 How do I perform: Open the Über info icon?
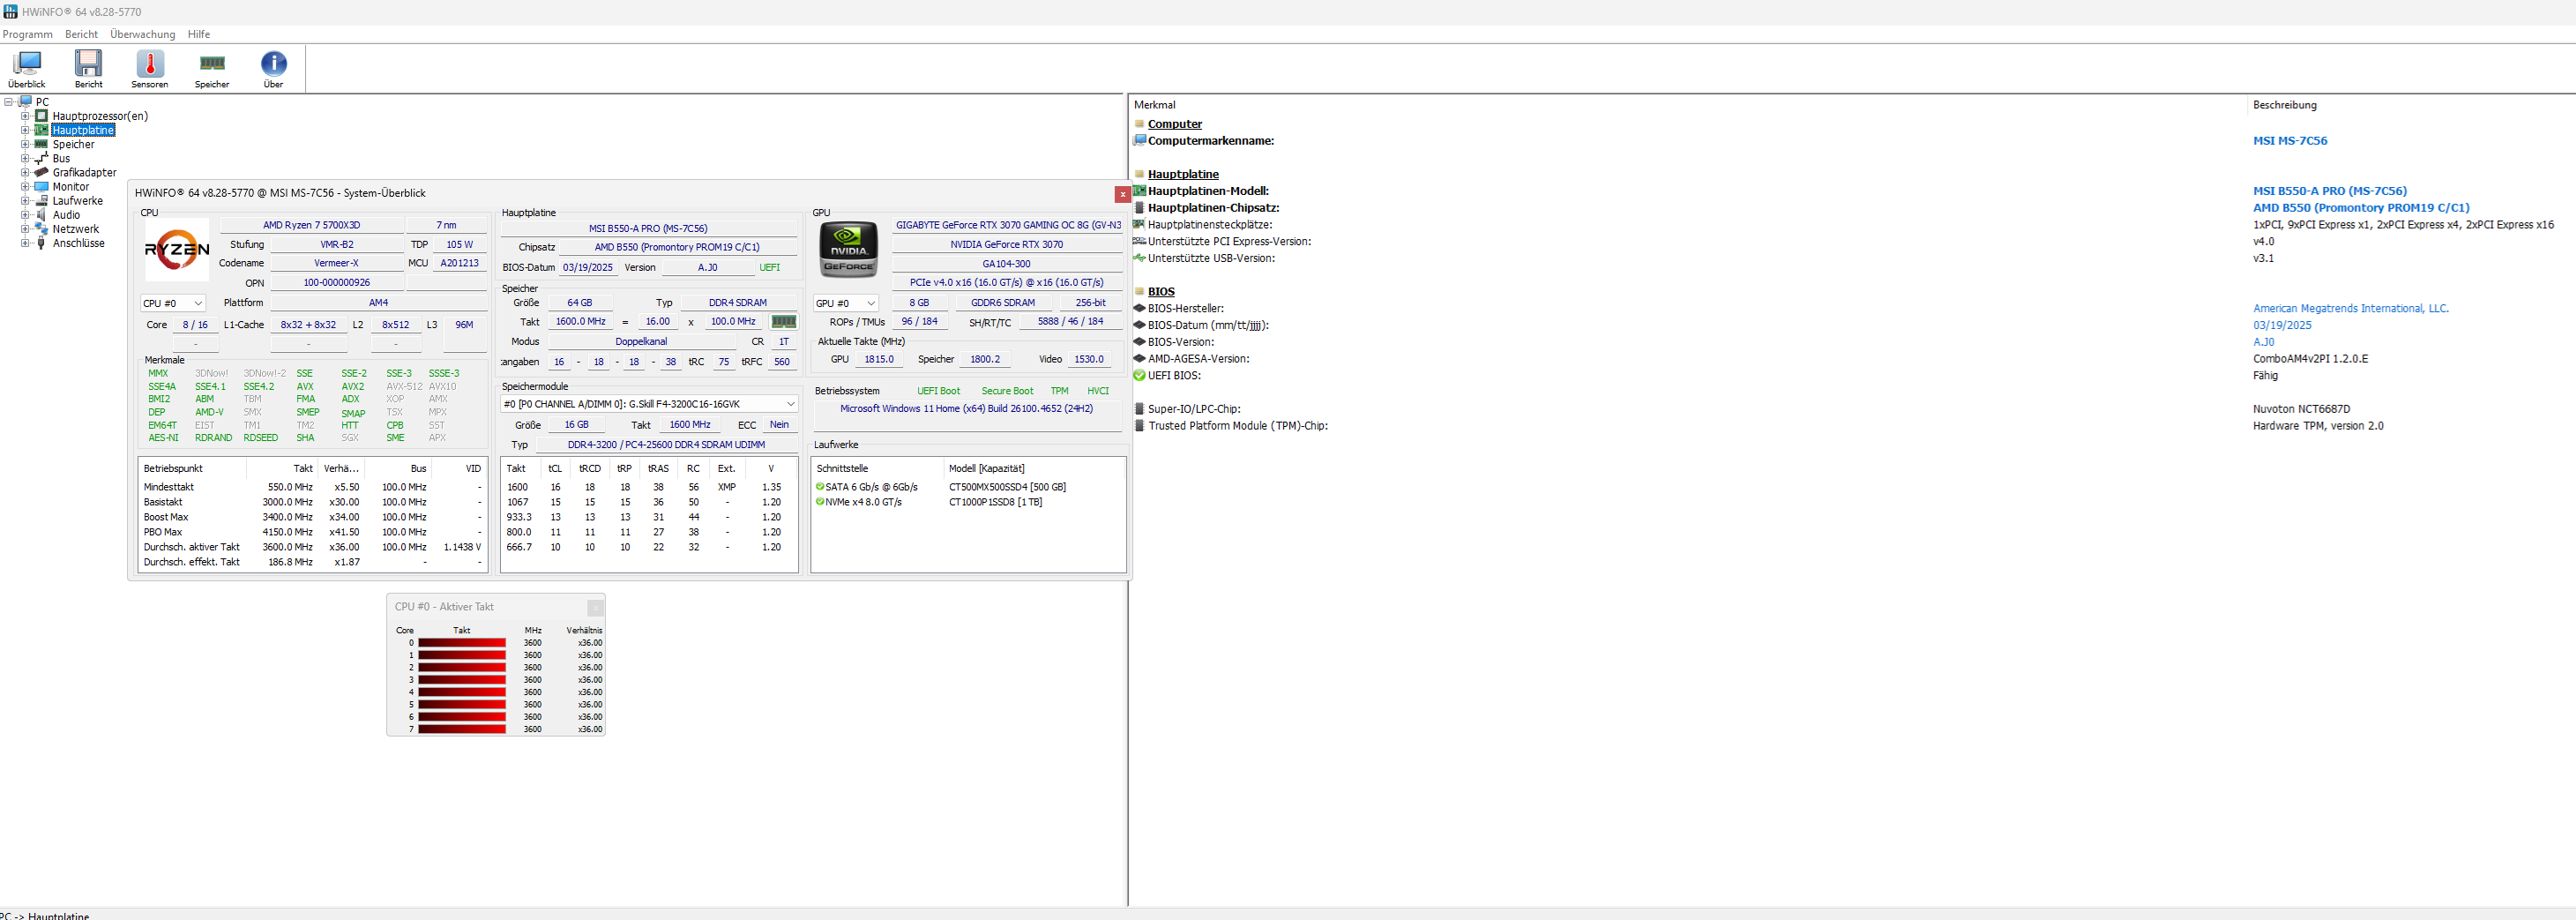tap(273, 69)
